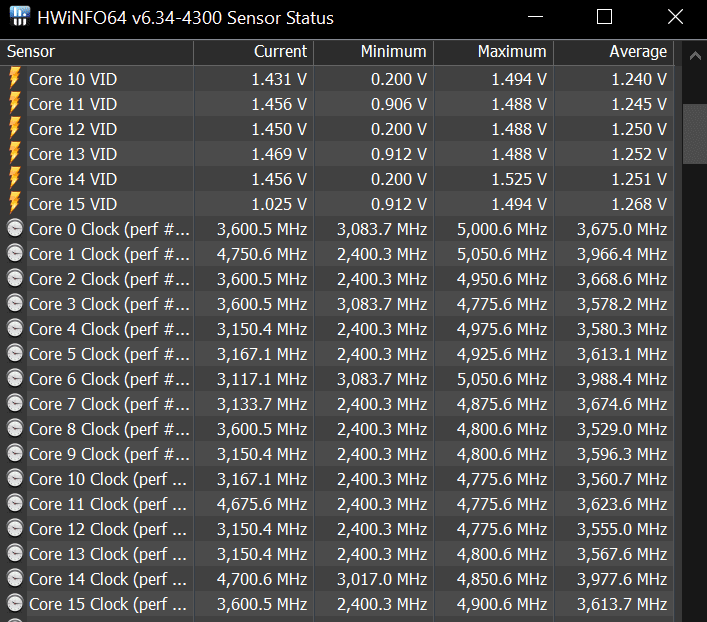Screen dimensions: 707x622
Task: Click the Maximum column header
Action: tap(512, 52)
